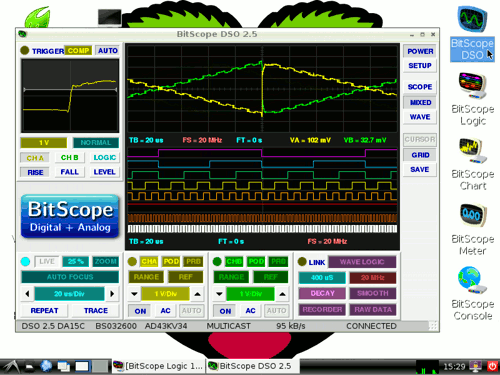
Task: Click the POWER button
Action: tap(420, 51)
